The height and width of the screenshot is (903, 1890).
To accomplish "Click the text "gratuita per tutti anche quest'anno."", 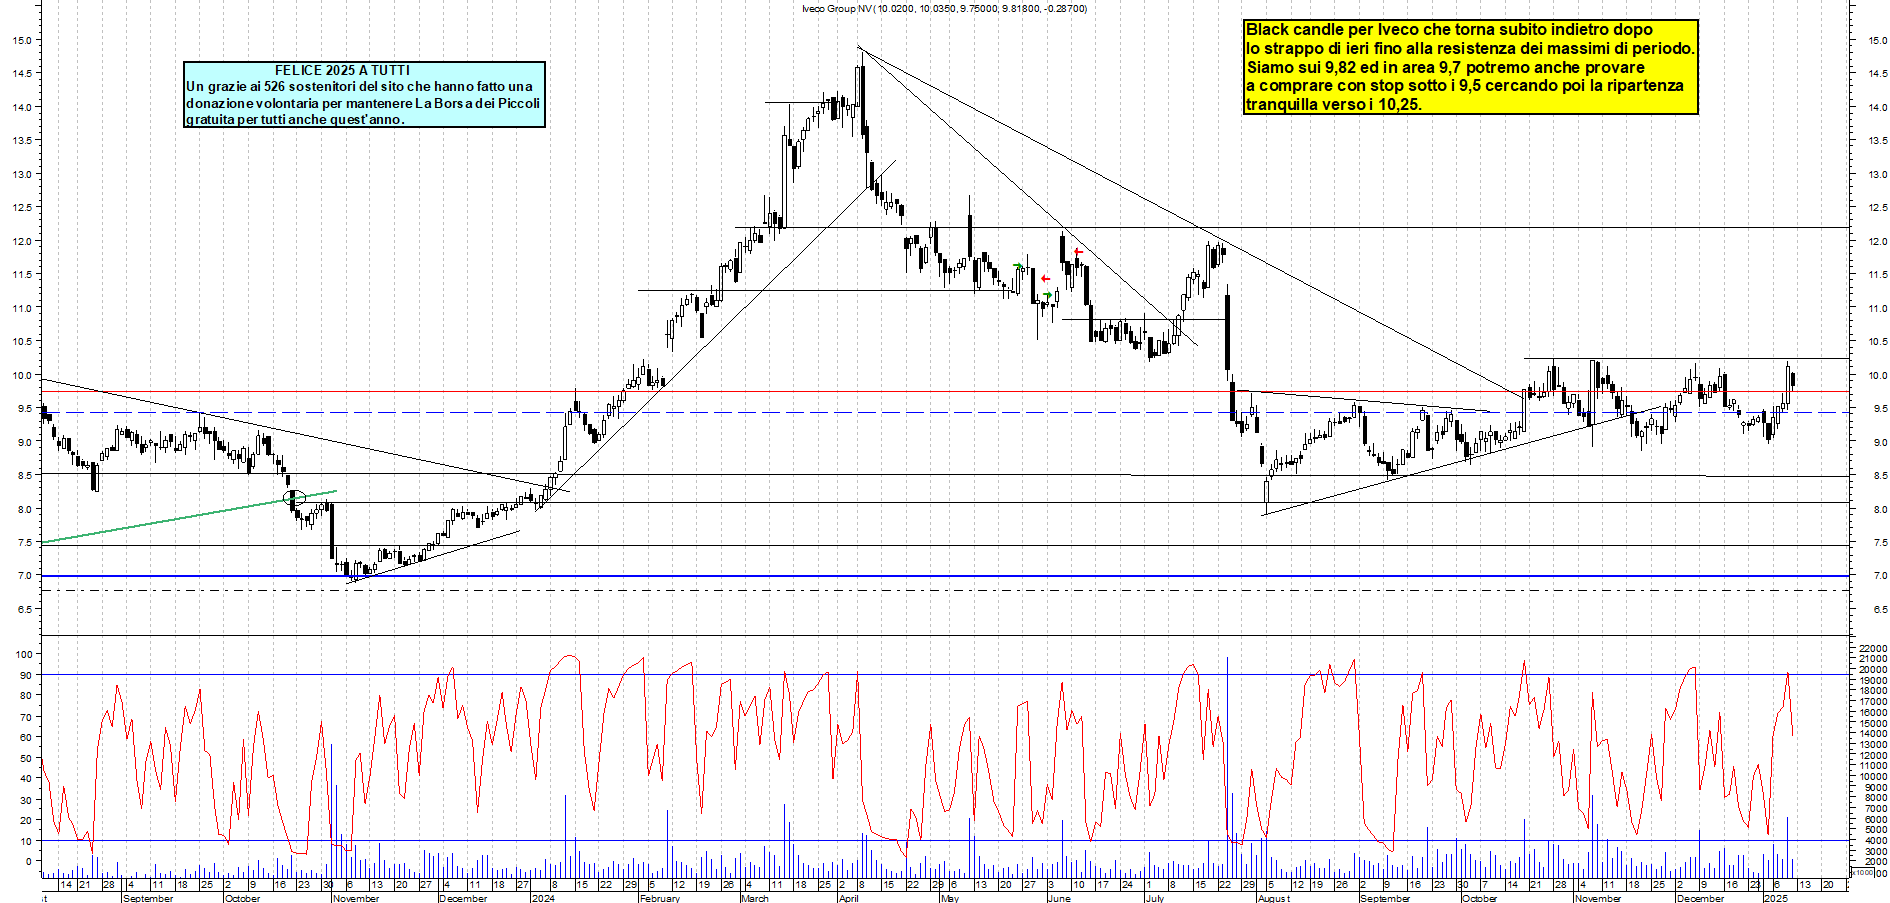I will point(295,119).
